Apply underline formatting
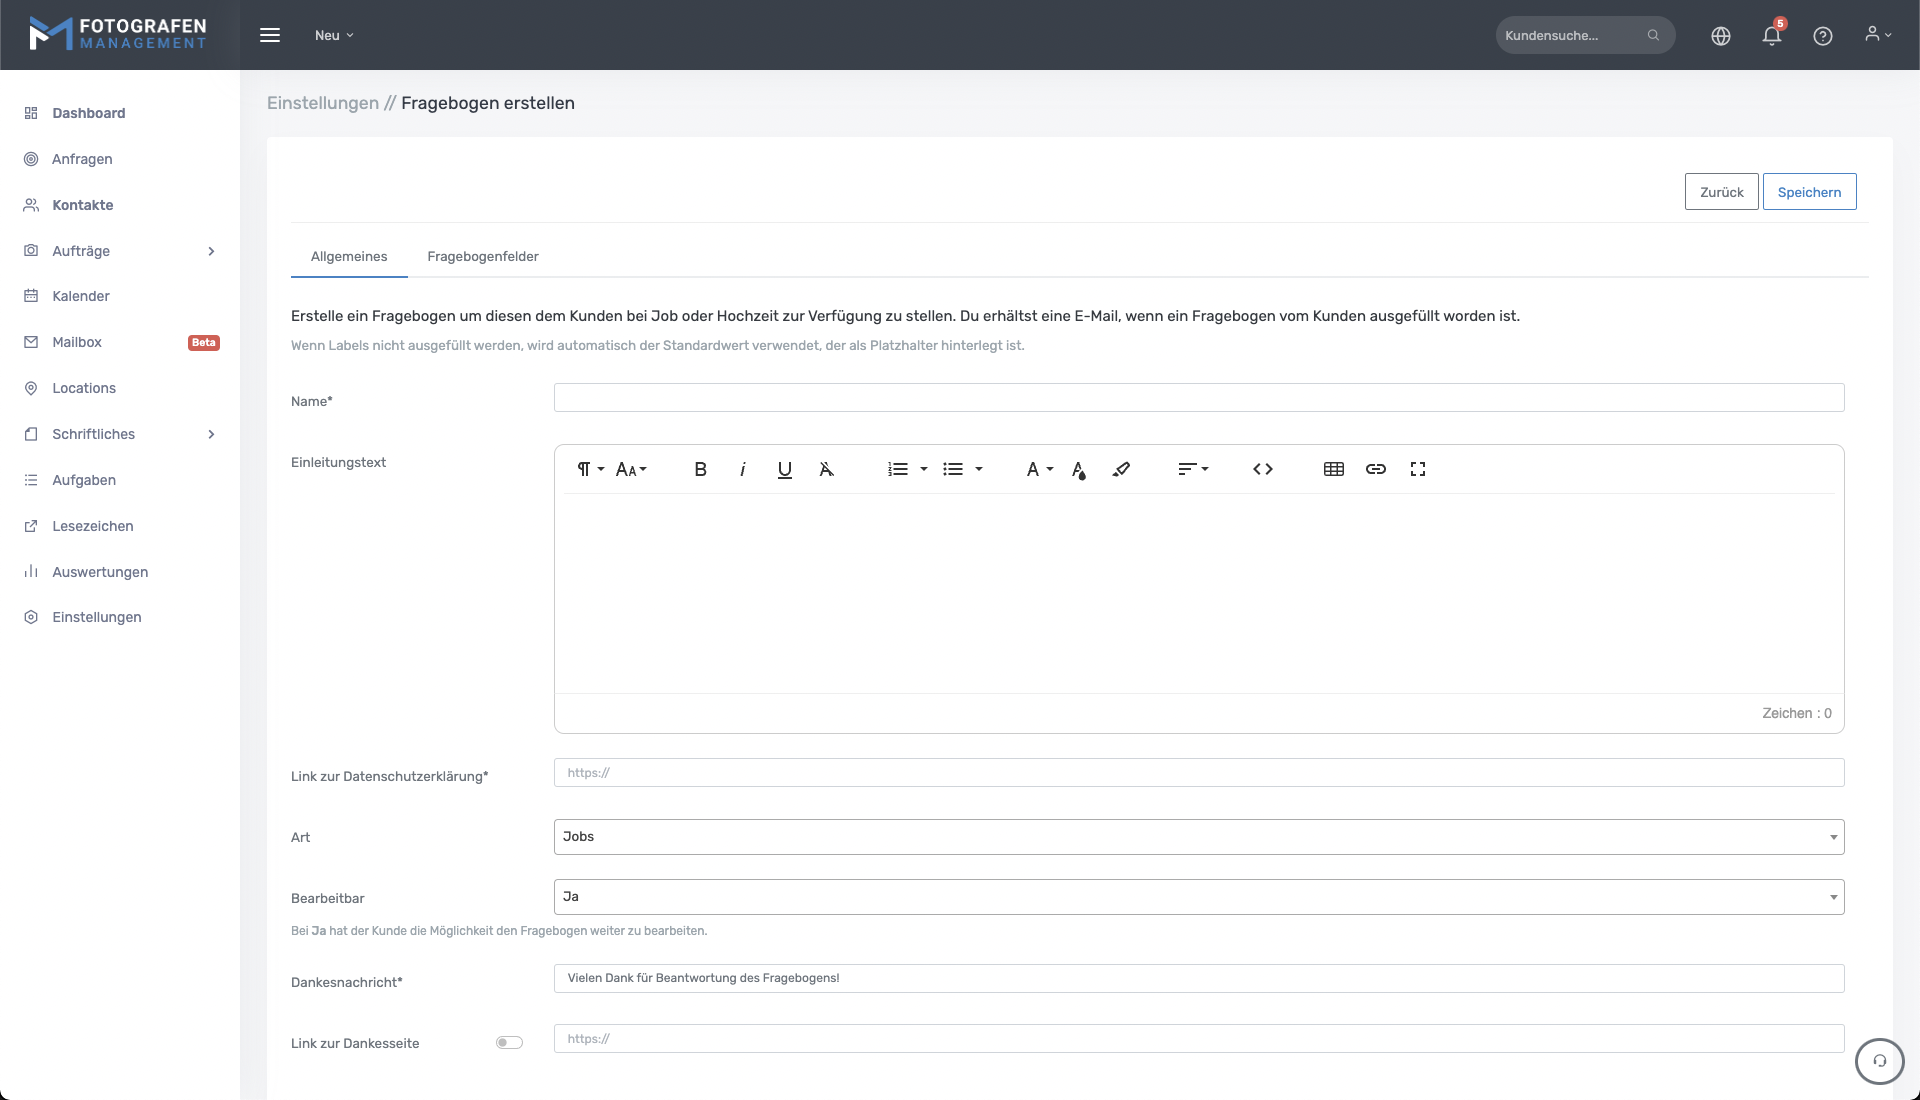Viewport: 1920px width, 1100px height. coord(784,469)
